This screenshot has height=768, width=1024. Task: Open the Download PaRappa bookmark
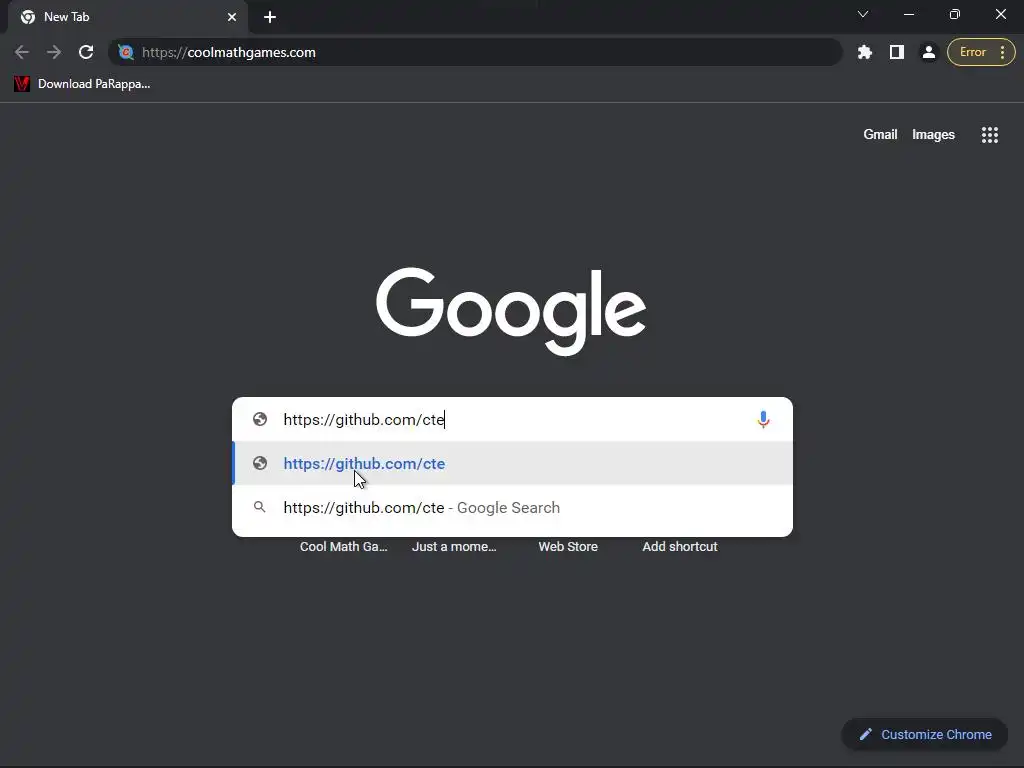click(x=82, y=84)
